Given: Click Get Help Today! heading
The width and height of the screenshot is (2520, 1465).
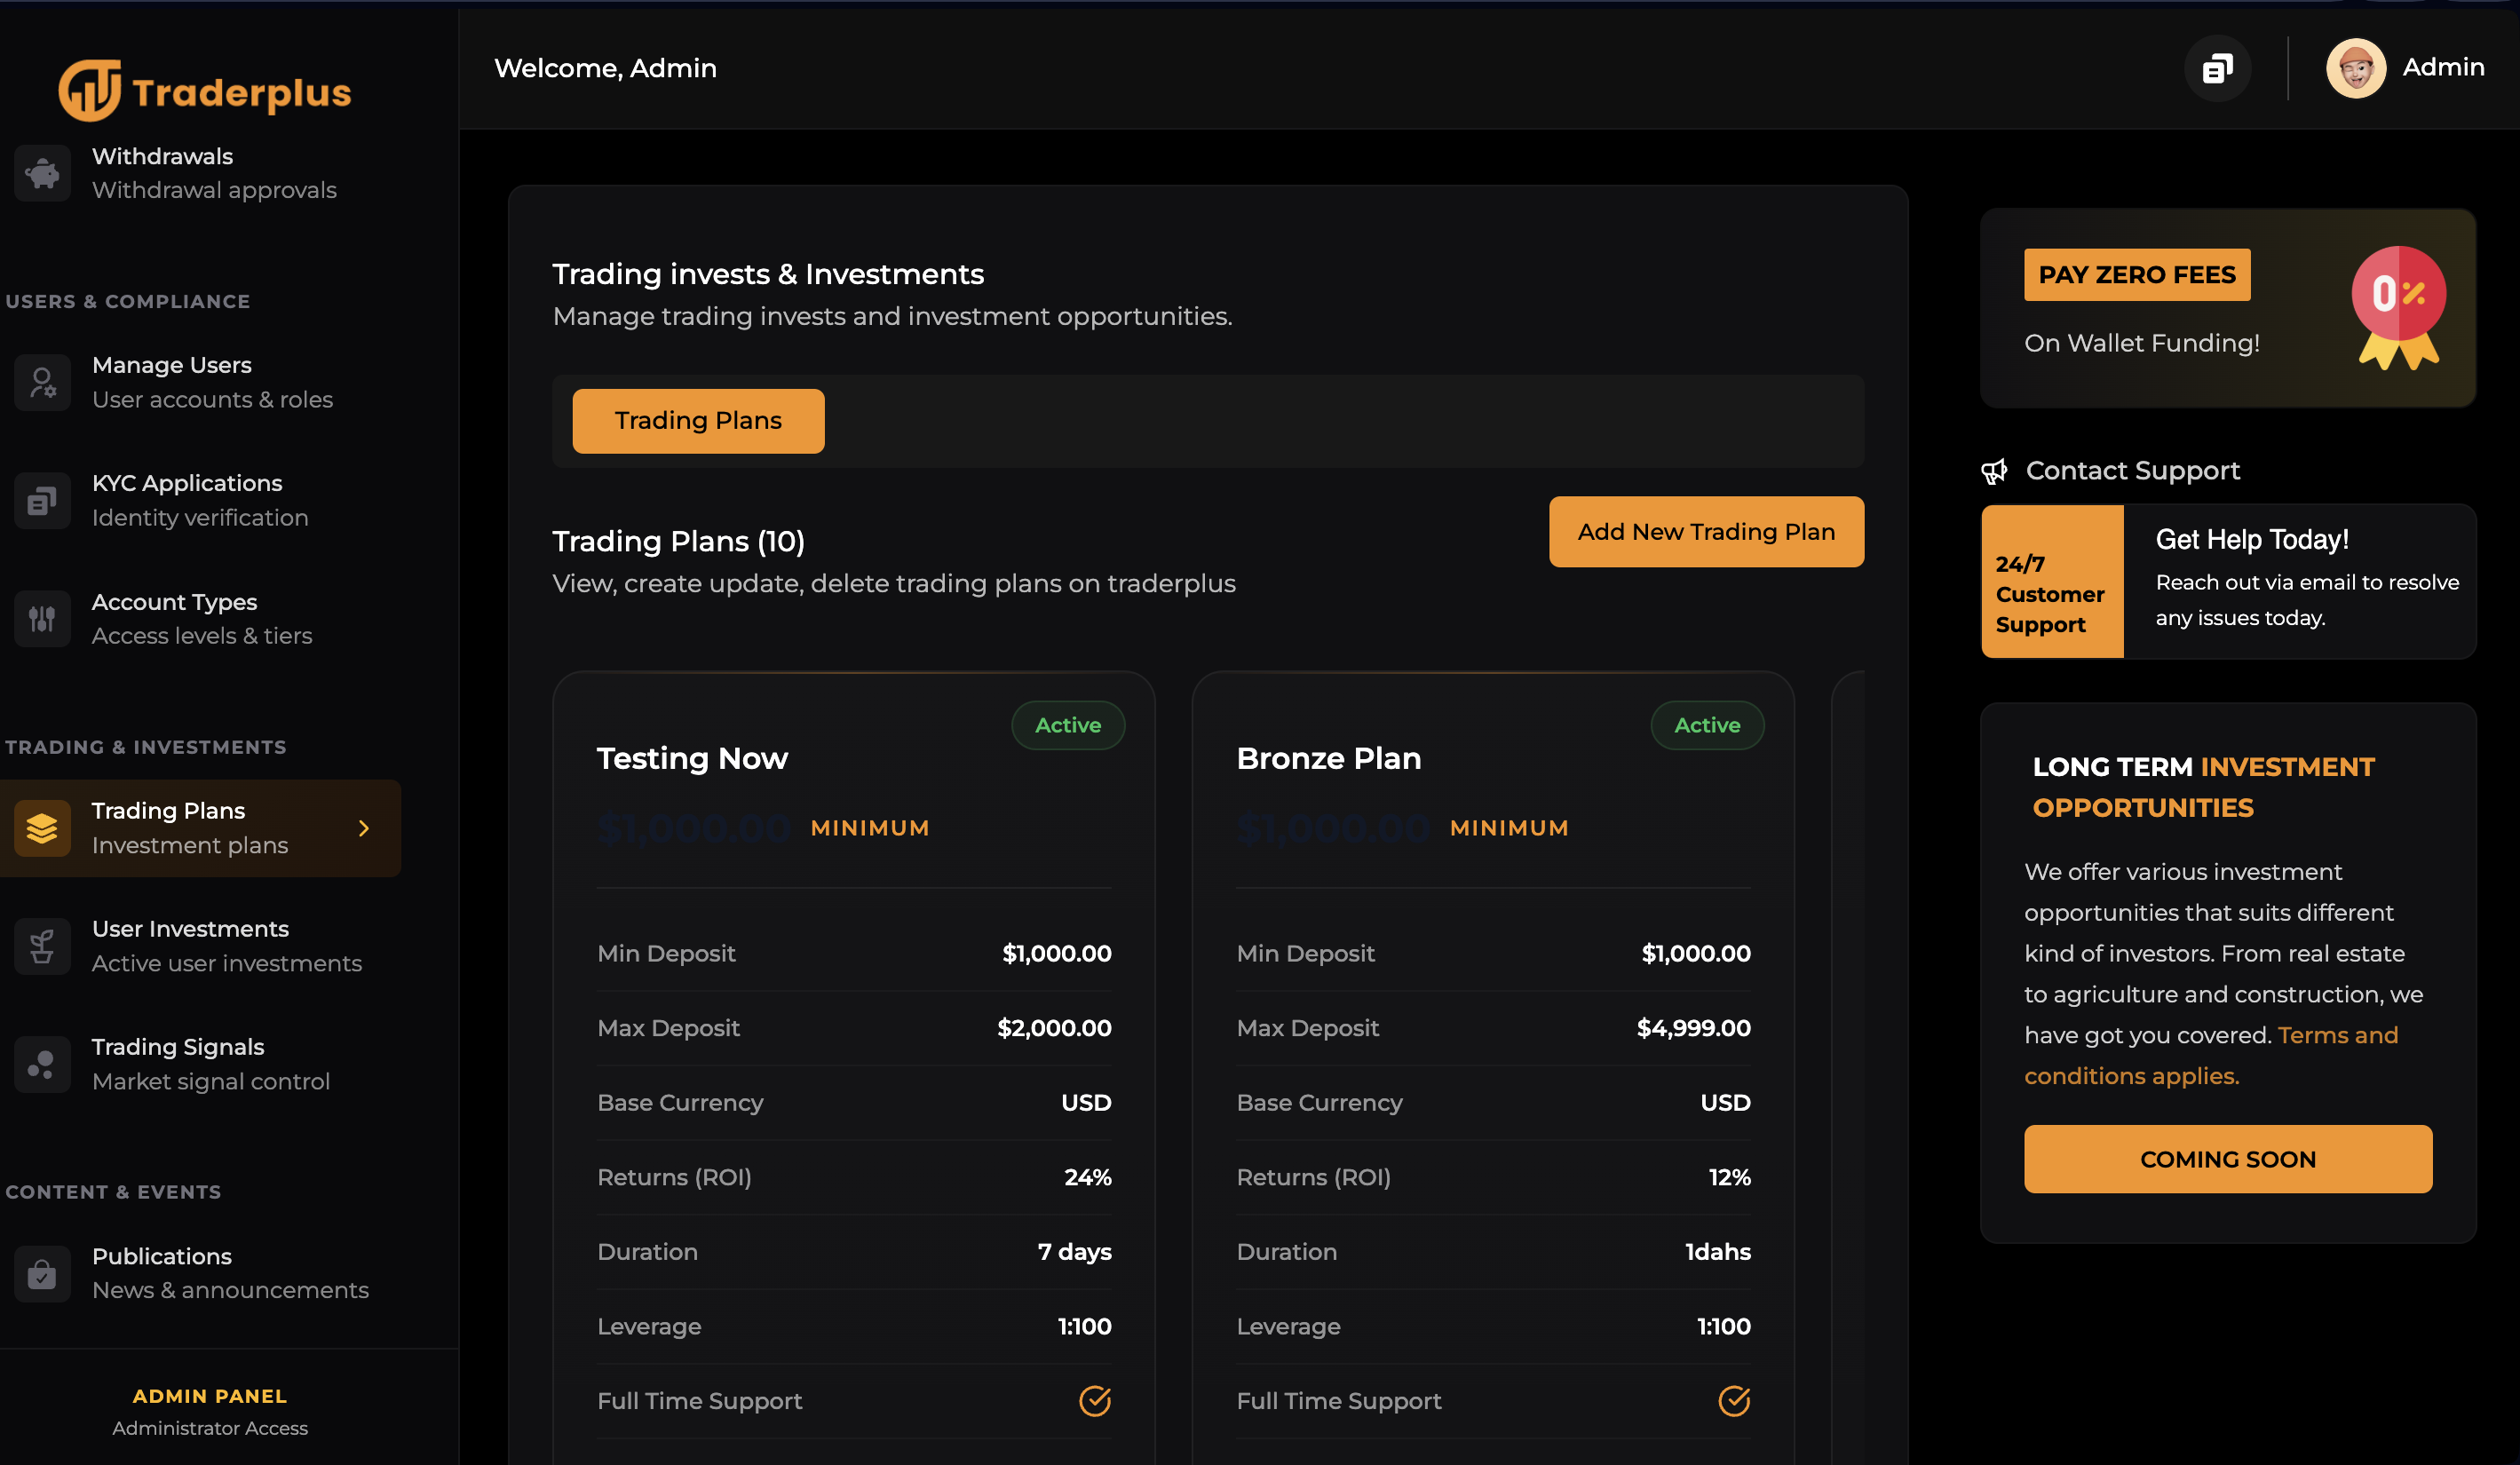Looking at the screenshot, I should pos(2252,540).
